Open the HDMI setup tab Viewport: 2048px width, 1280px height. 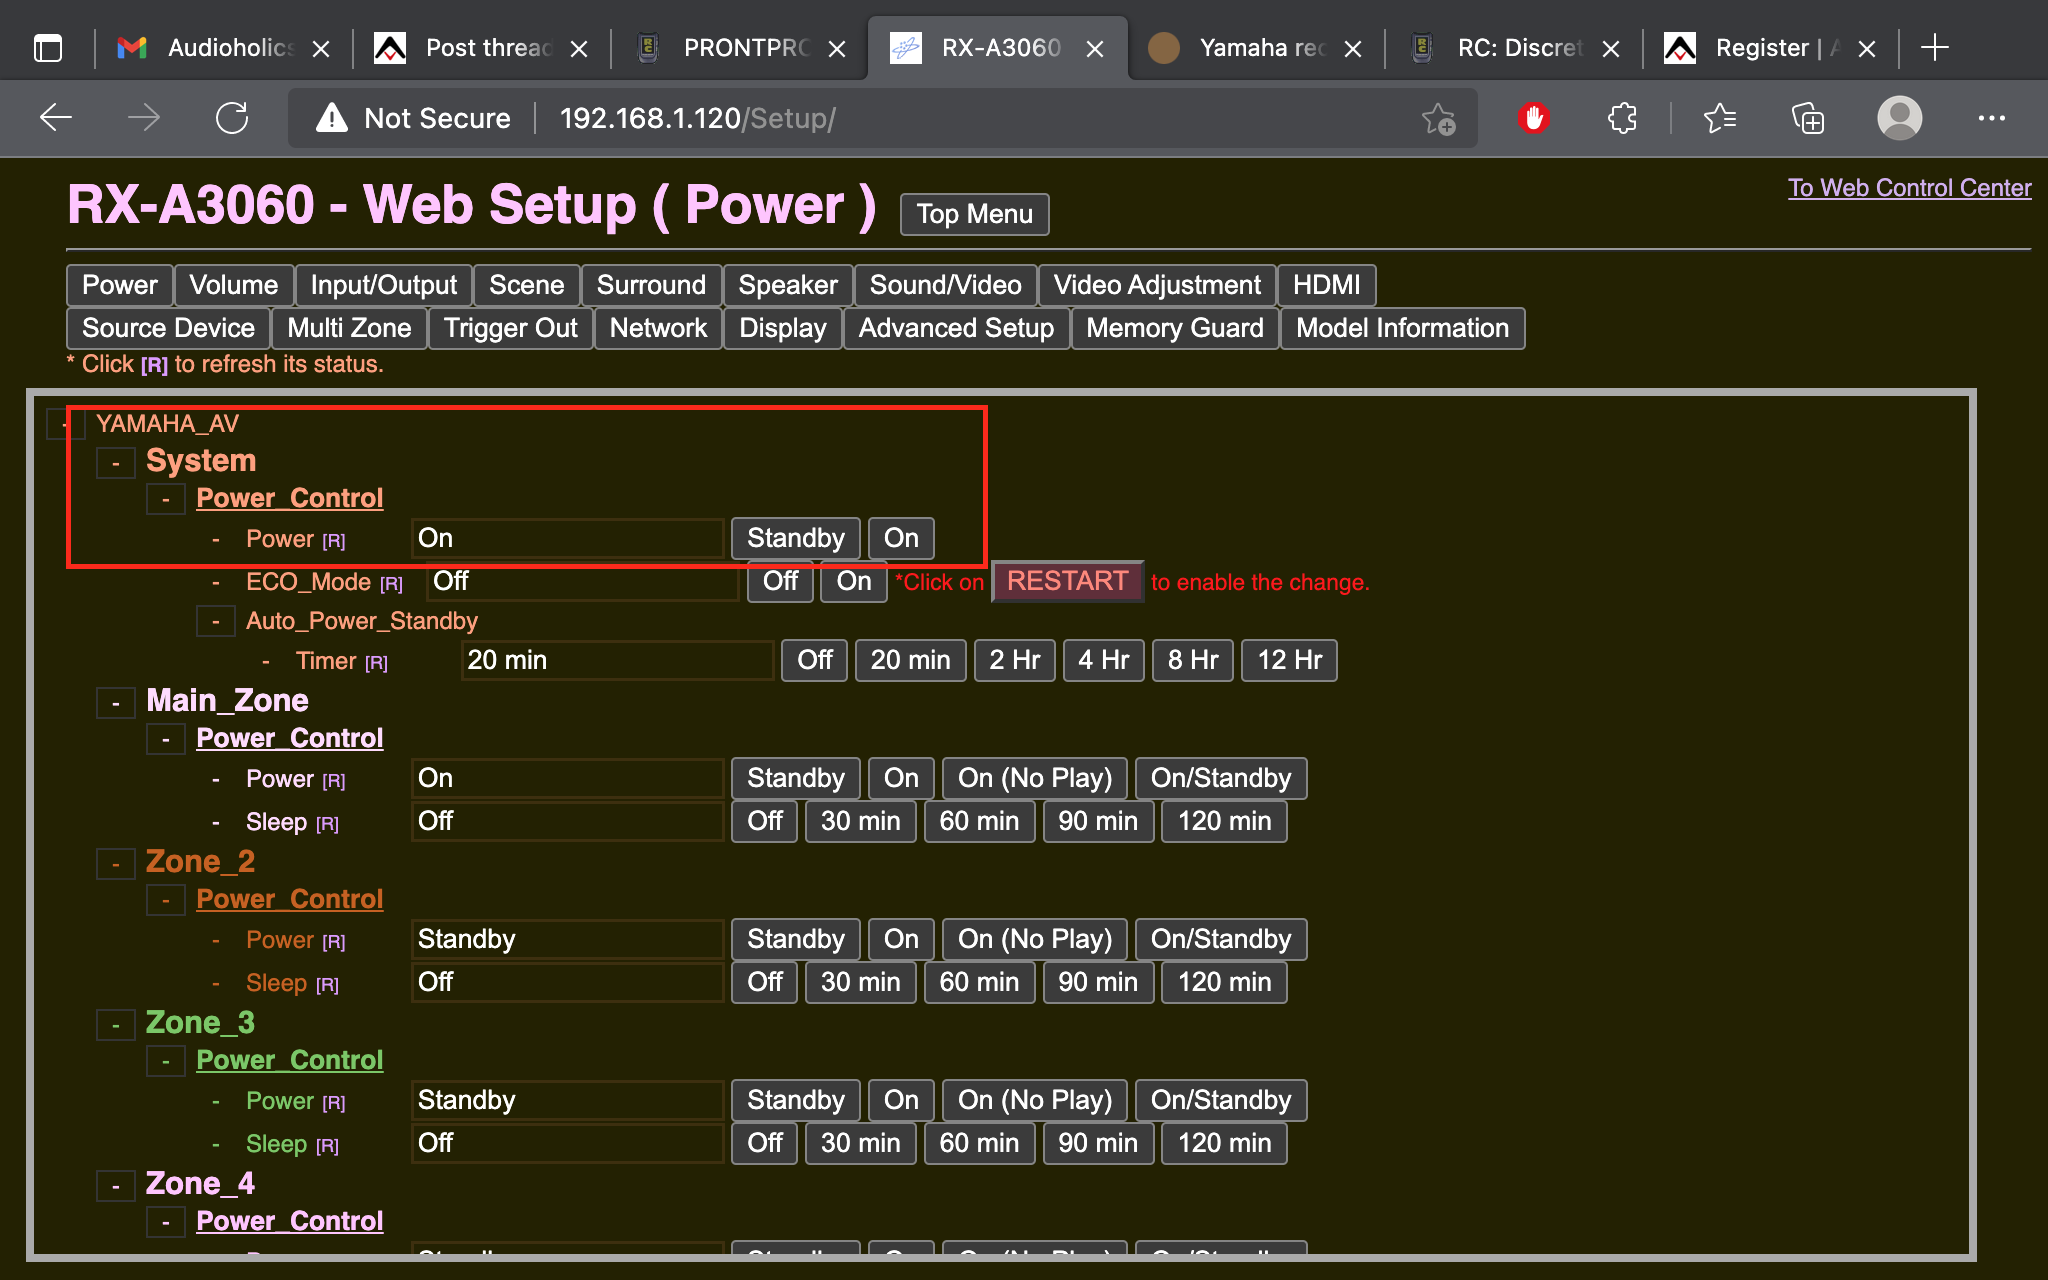click(x=1327, y=285)
